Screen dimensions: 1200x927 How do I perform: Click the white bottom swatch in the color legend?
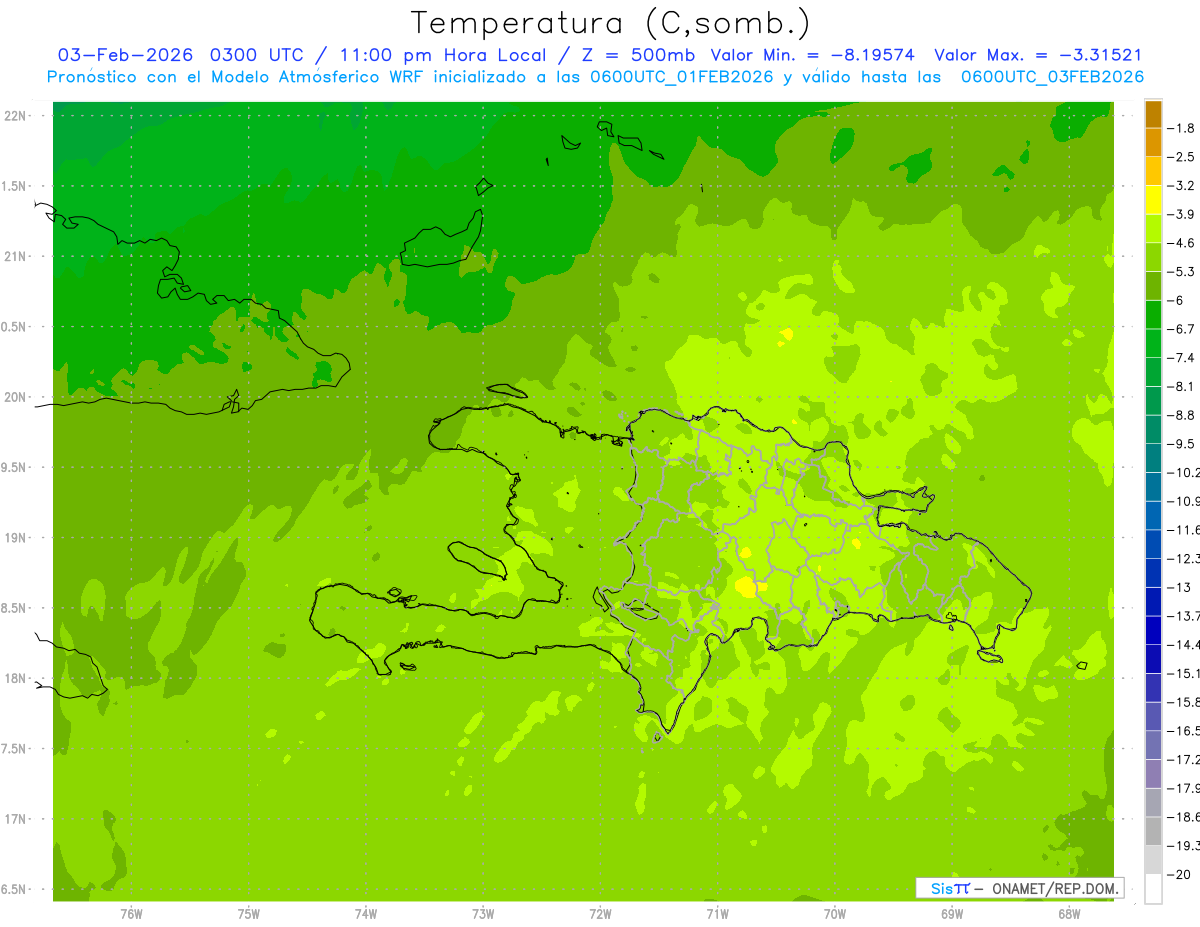(1153, 888)
